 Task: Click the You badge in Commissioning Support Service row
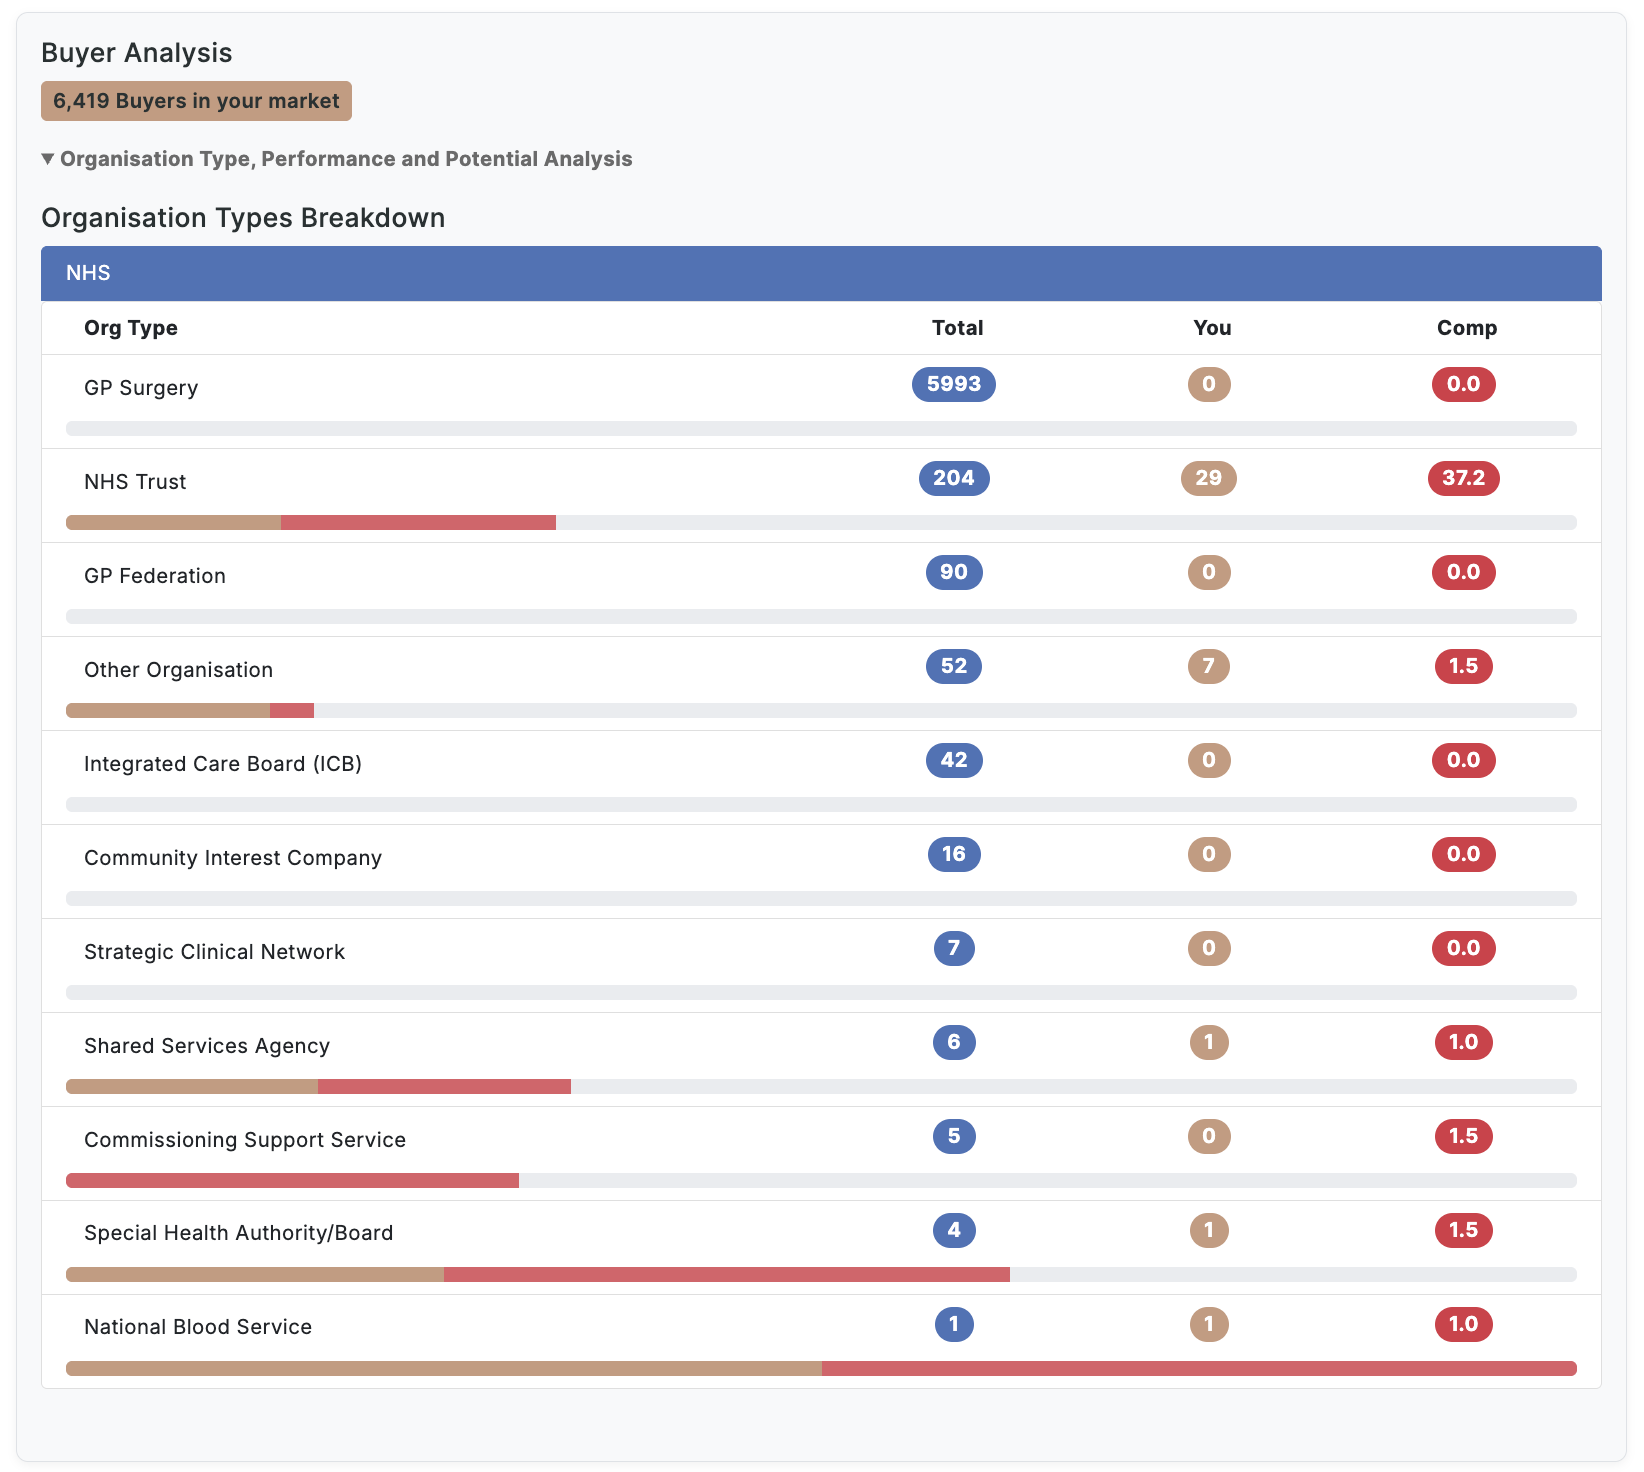[1209, 1136]
